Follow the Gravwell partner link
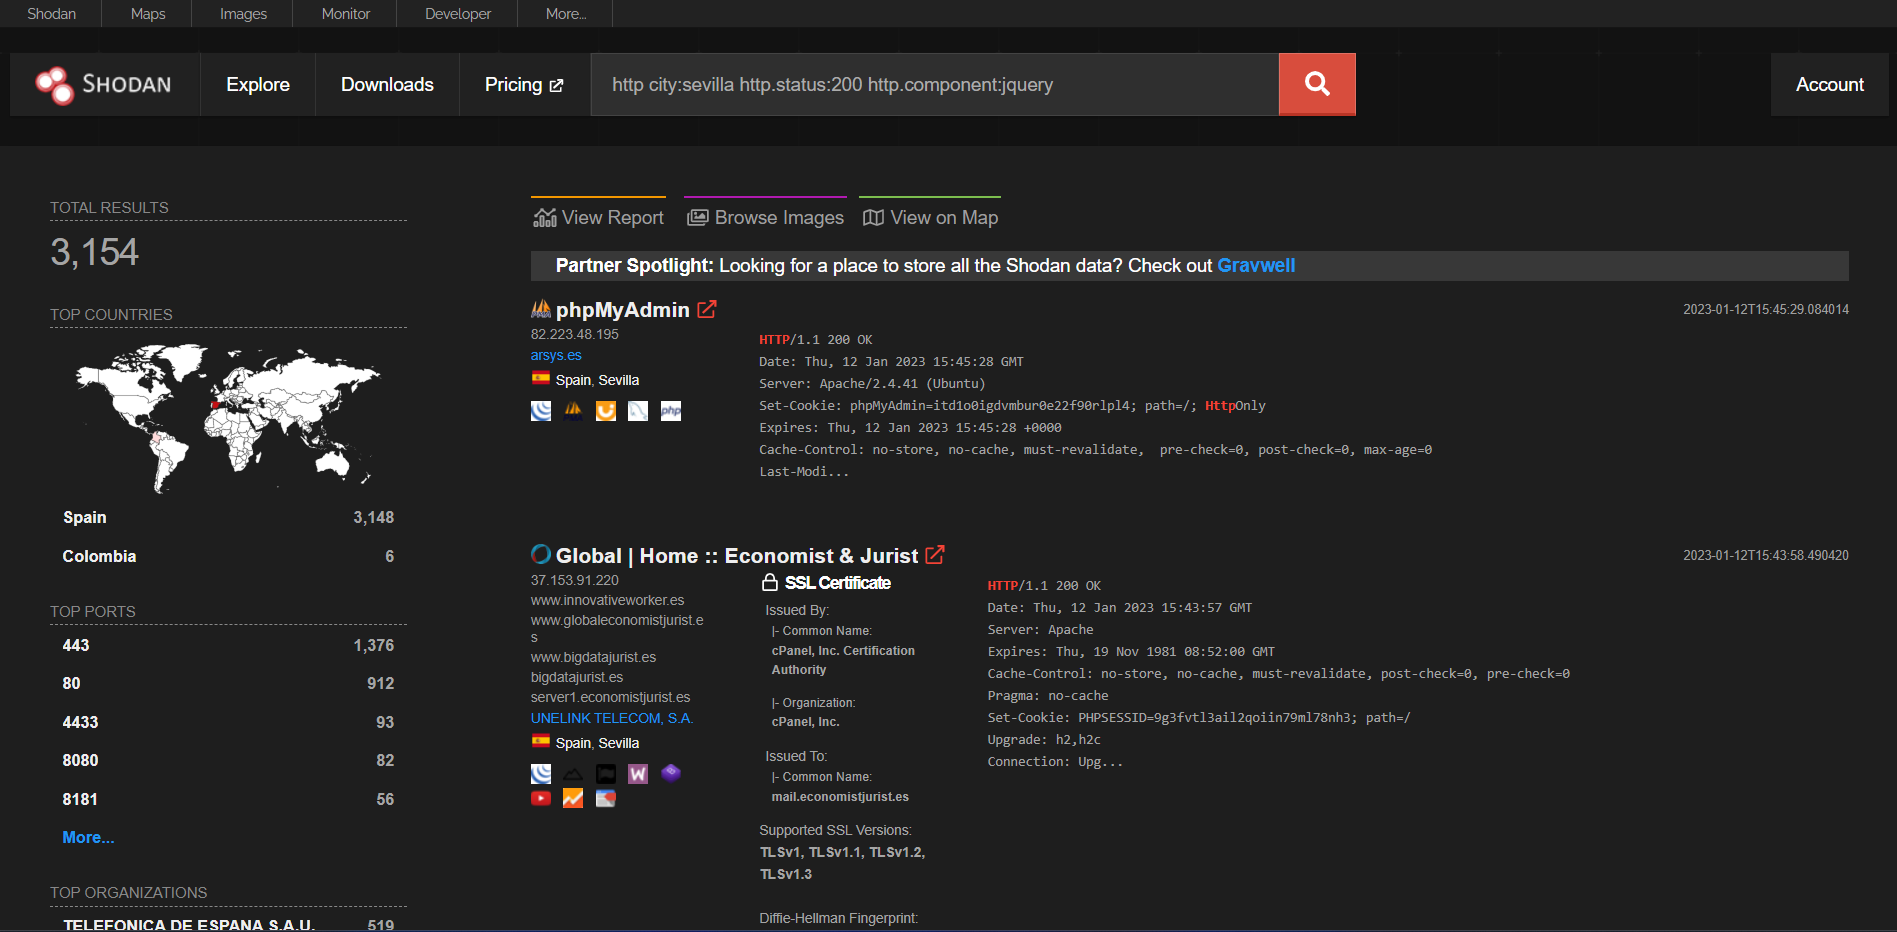This screenshot has width=1897, height=932. point(1256,265)
